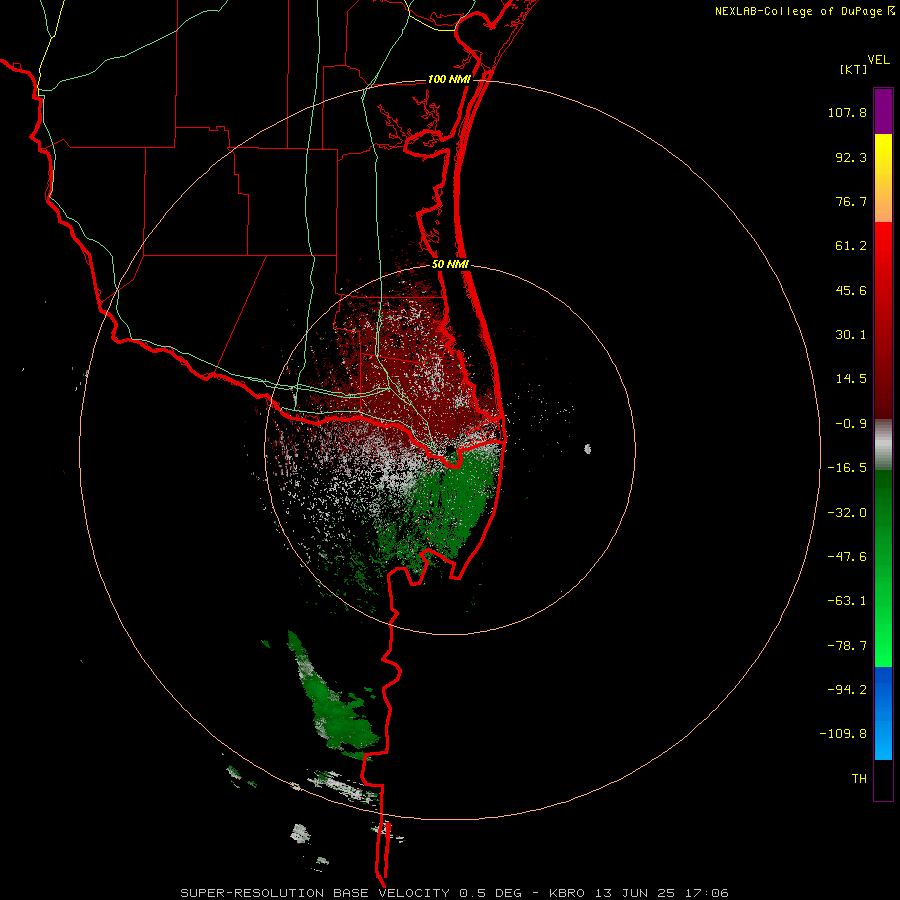Click the 92.3 legend value
Viewport: 900px width, 900px height.
(x=851, y=157)
